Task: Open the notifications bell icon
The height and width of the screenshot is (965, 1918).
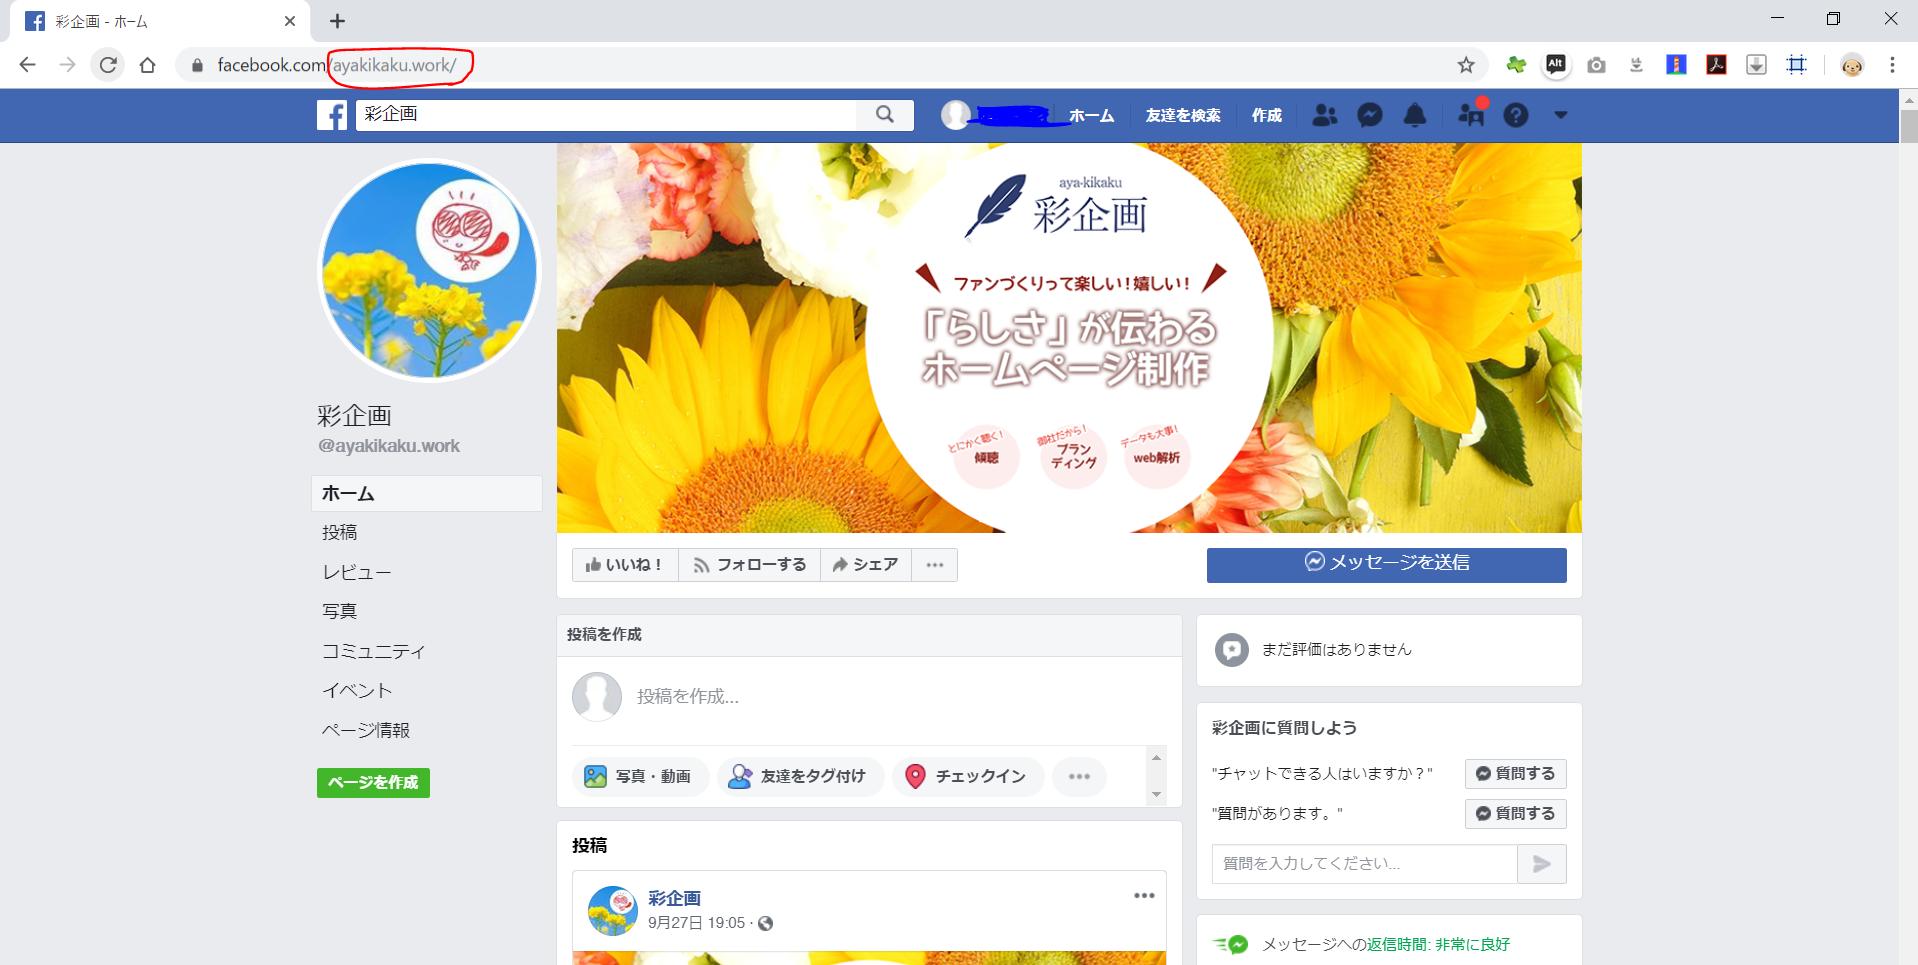Action: 1415,115
